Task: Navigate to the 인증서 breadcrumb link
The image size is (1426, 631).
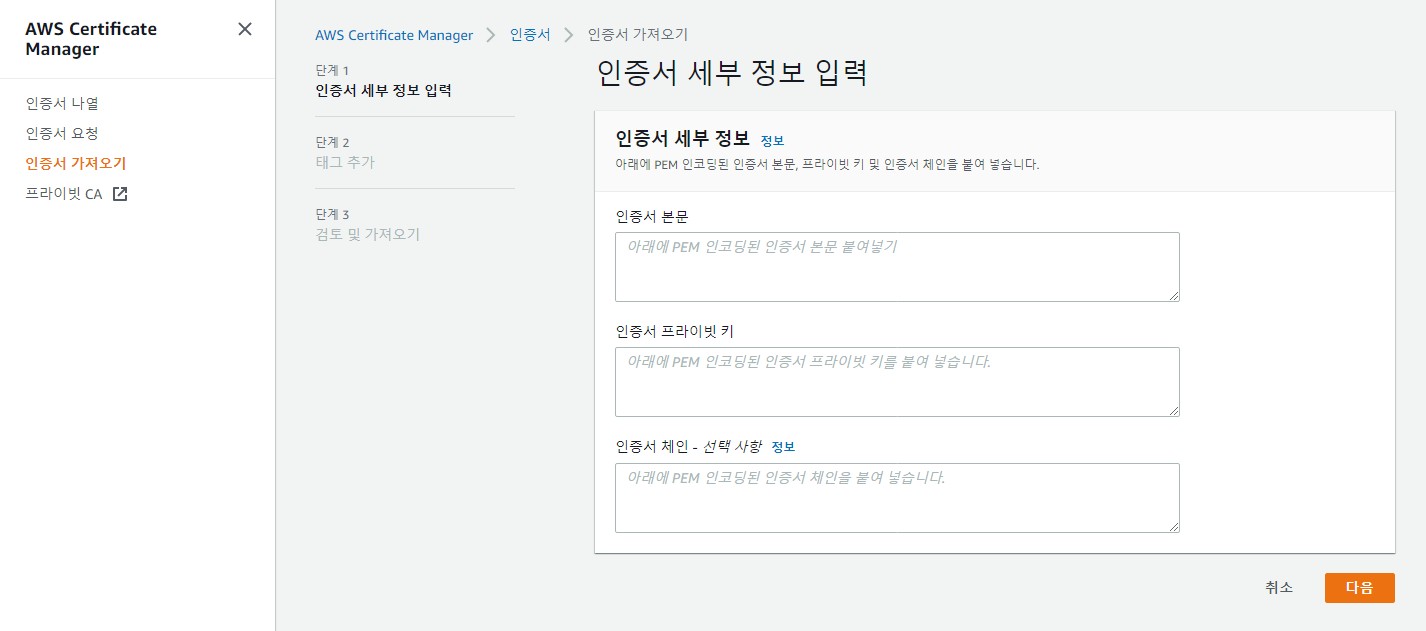Action: (x=530, y=35)
